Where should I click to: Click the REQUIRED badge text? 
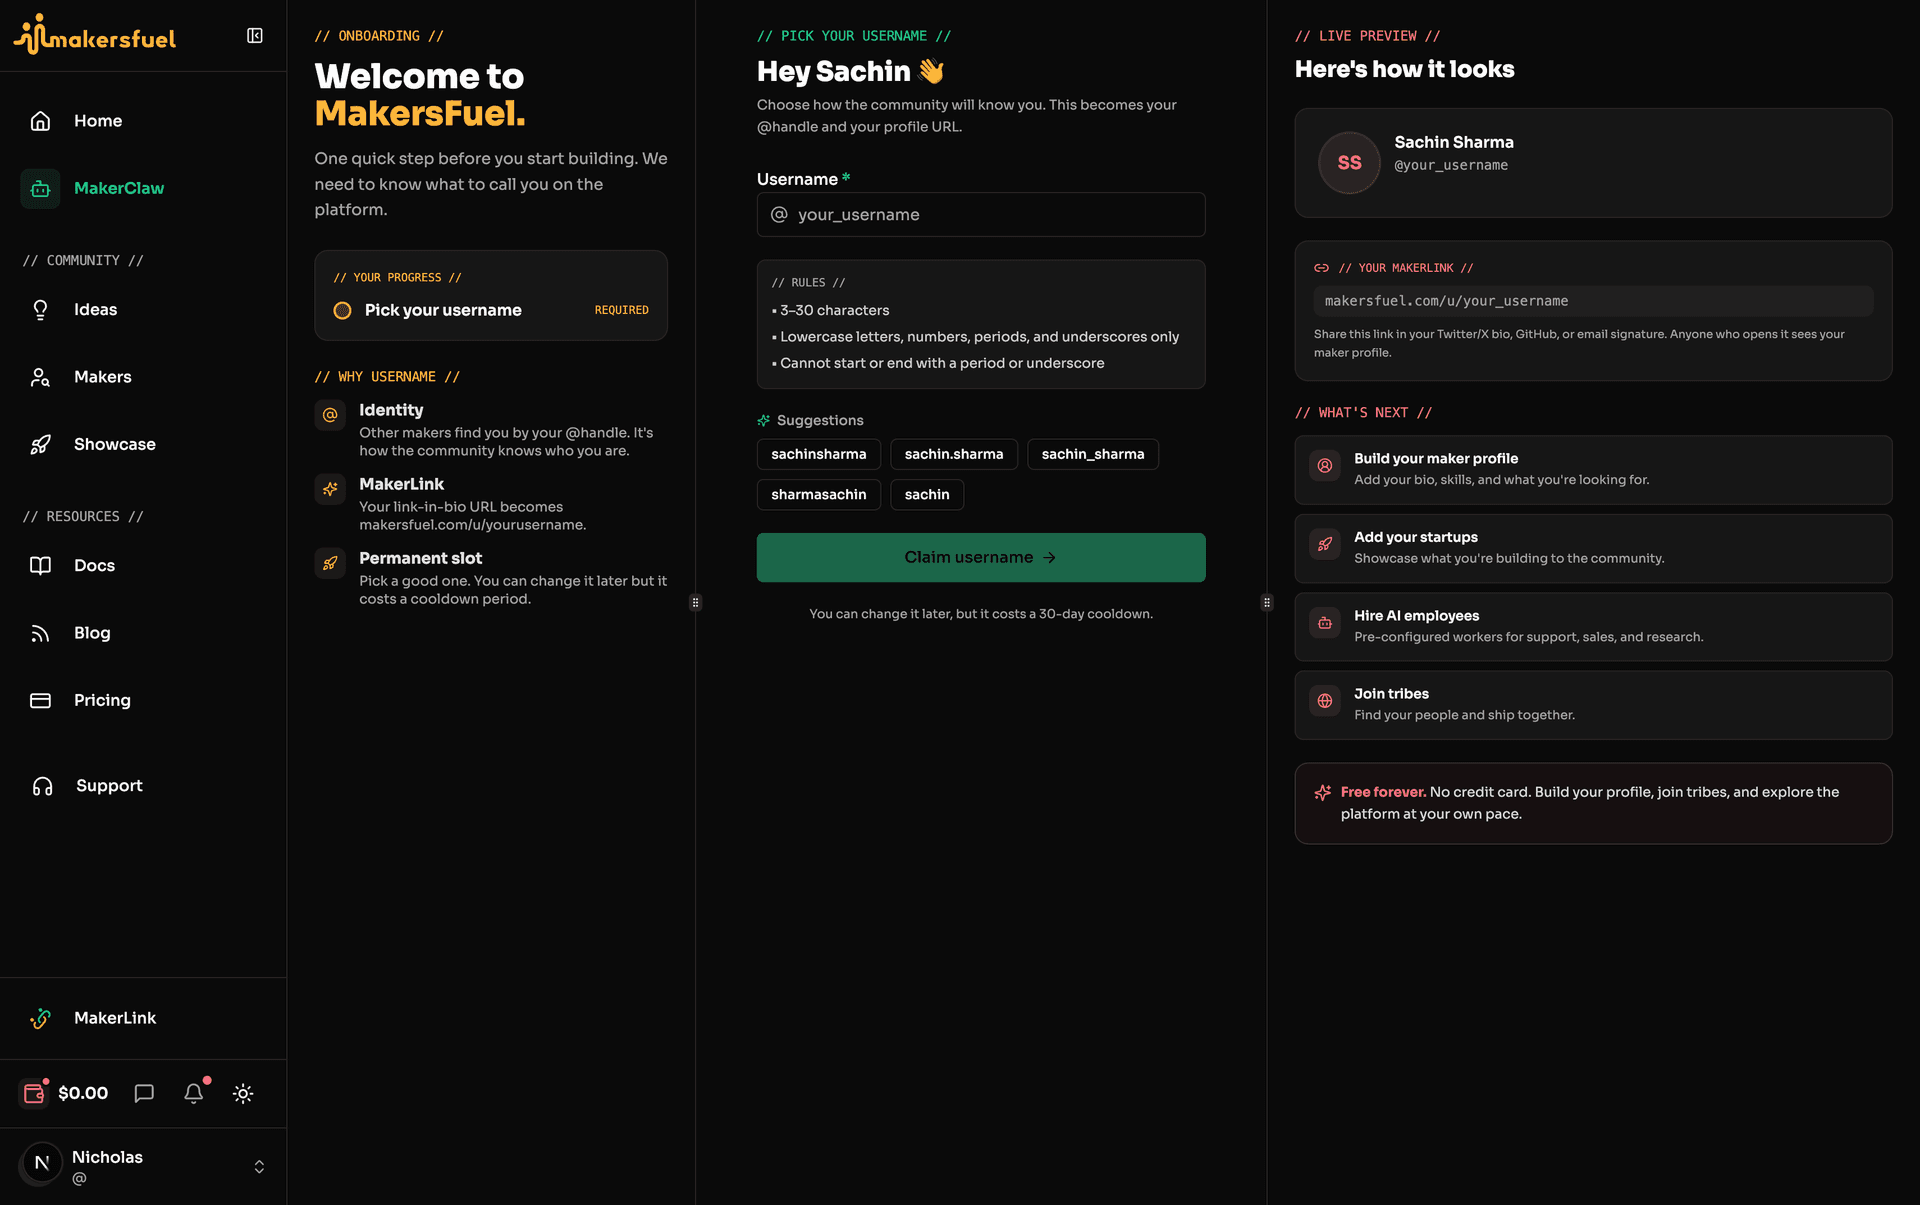(x=622, y=310)
